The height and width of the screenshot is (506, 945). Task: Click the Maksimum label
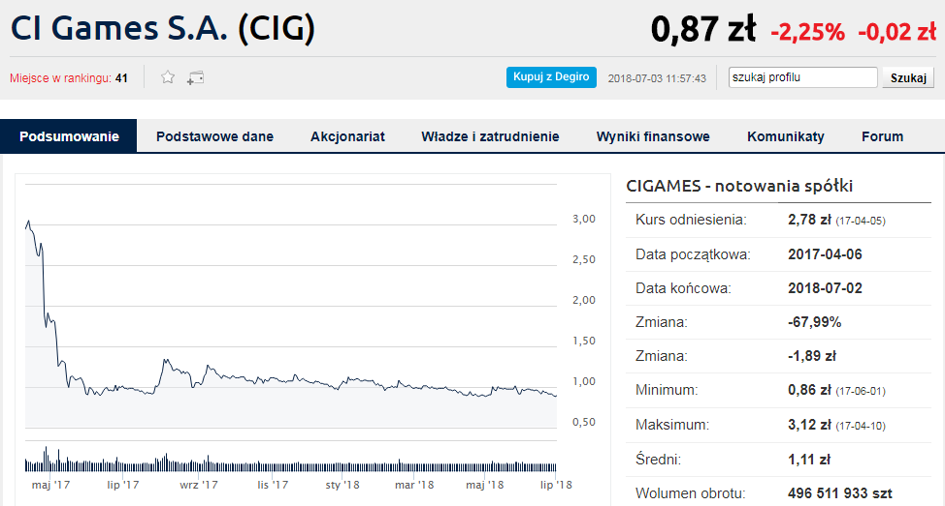point(672,425)
